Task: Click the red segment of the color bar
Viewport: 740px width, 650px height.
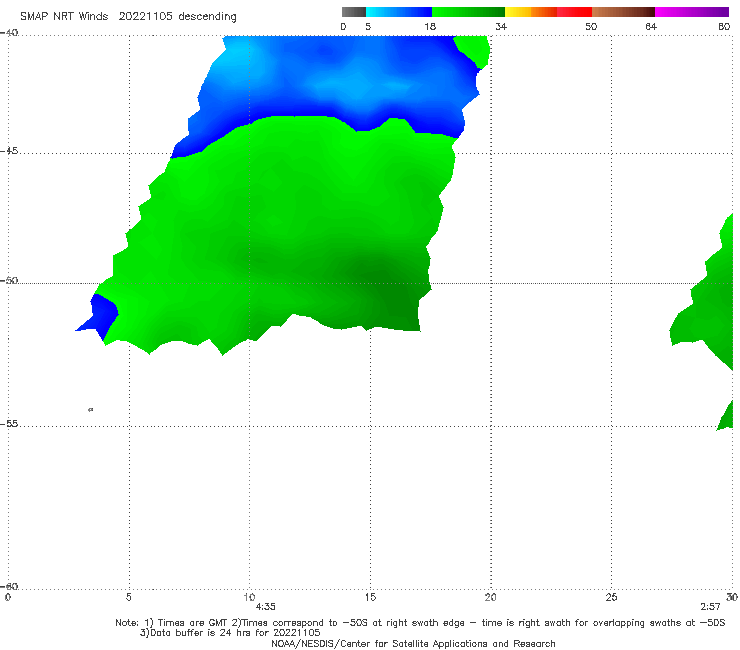Action: (574, 12)
